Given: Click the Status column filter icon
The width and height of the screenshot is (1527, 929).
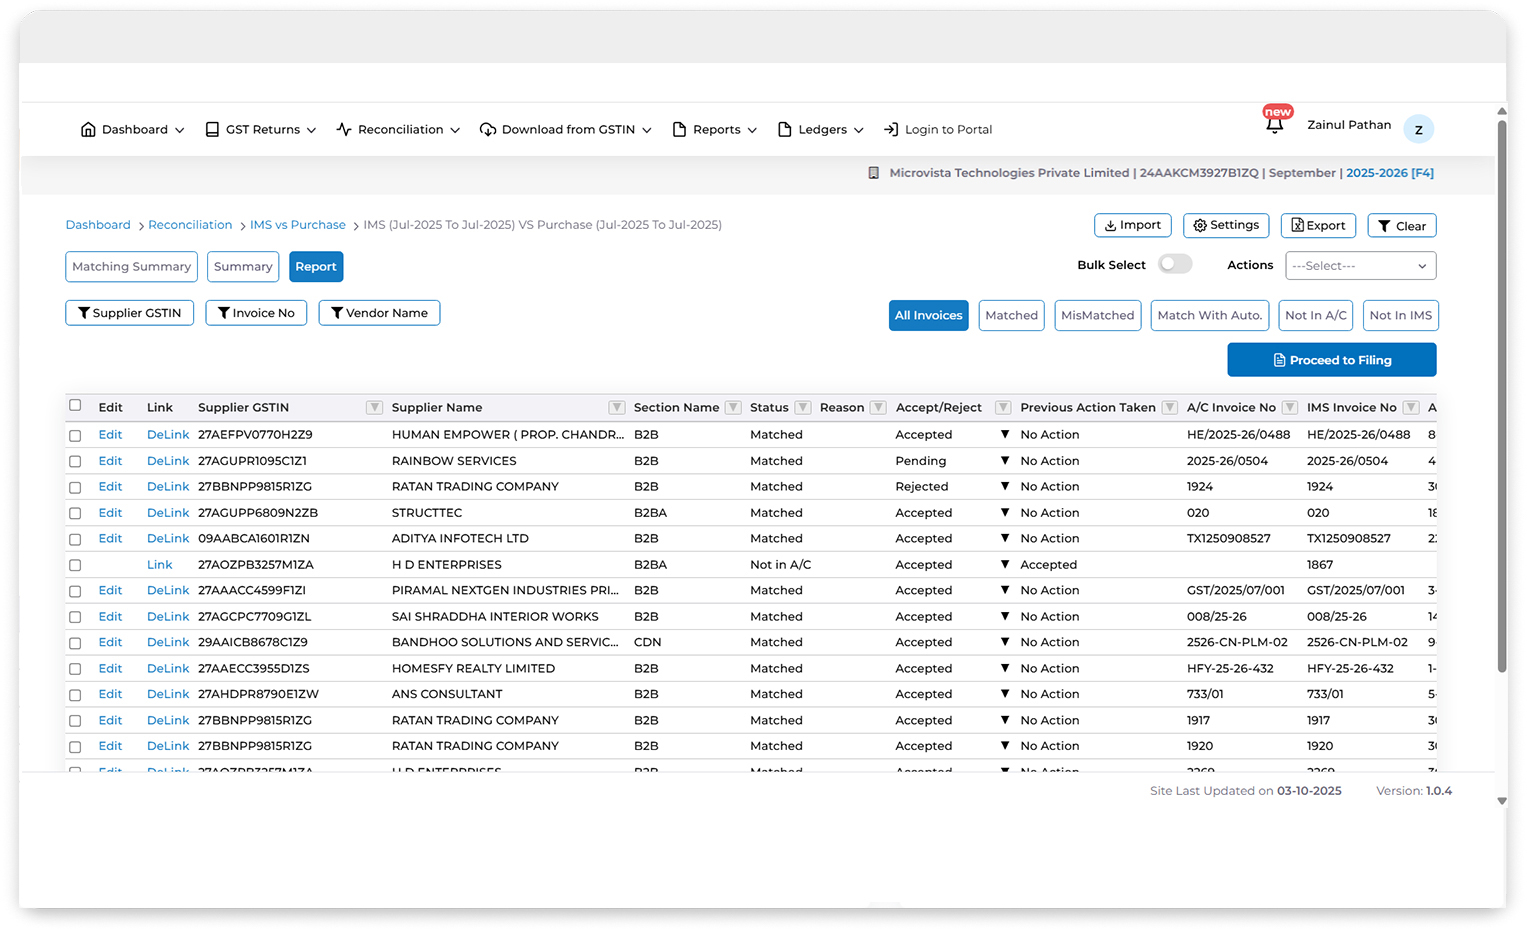Looking at the screenshot, I should point(802,407).
